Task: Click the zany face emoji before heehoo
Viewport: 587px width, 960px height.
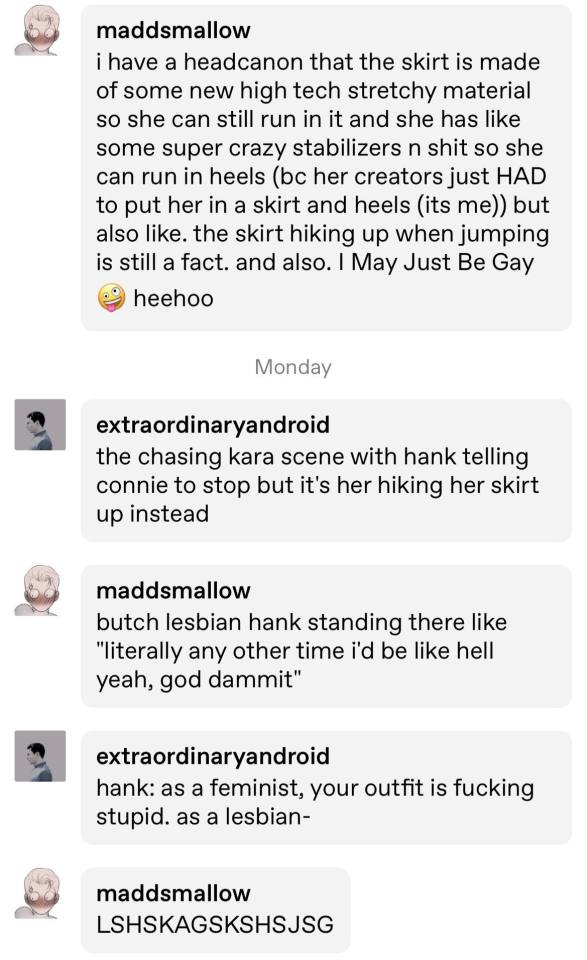Action: (111, 298)
